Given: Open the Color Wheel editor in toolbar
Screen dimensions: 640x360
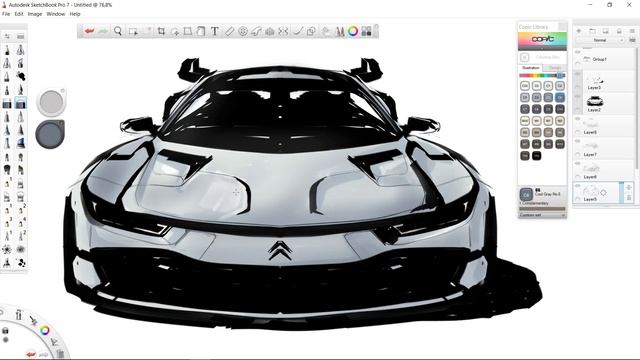Looking at the screenshot, I should (x=353, y=31).
